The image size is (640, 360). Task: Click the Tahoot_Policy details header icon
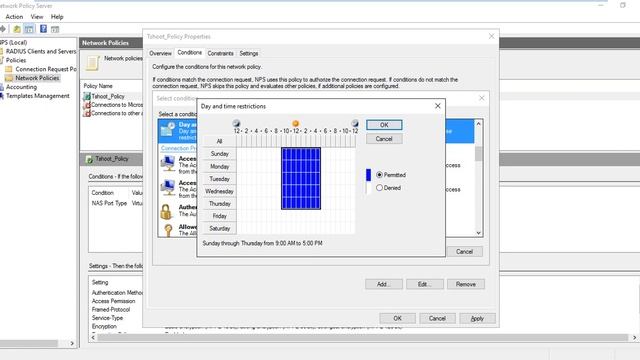(x=89, y=159)
